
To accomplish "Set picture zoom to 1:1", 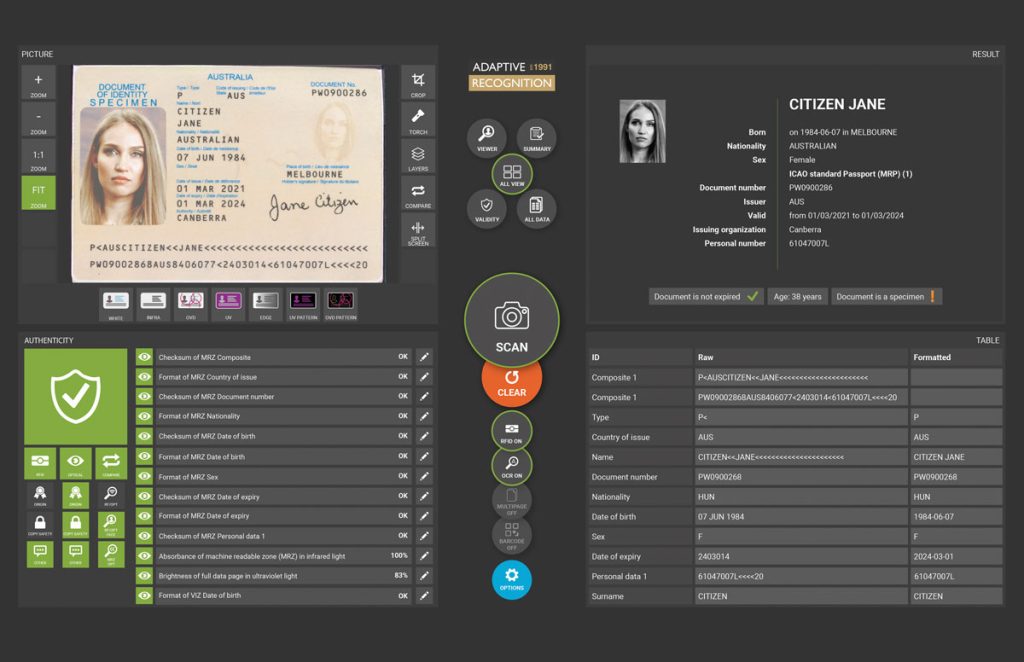I will [x=38, y=157].
